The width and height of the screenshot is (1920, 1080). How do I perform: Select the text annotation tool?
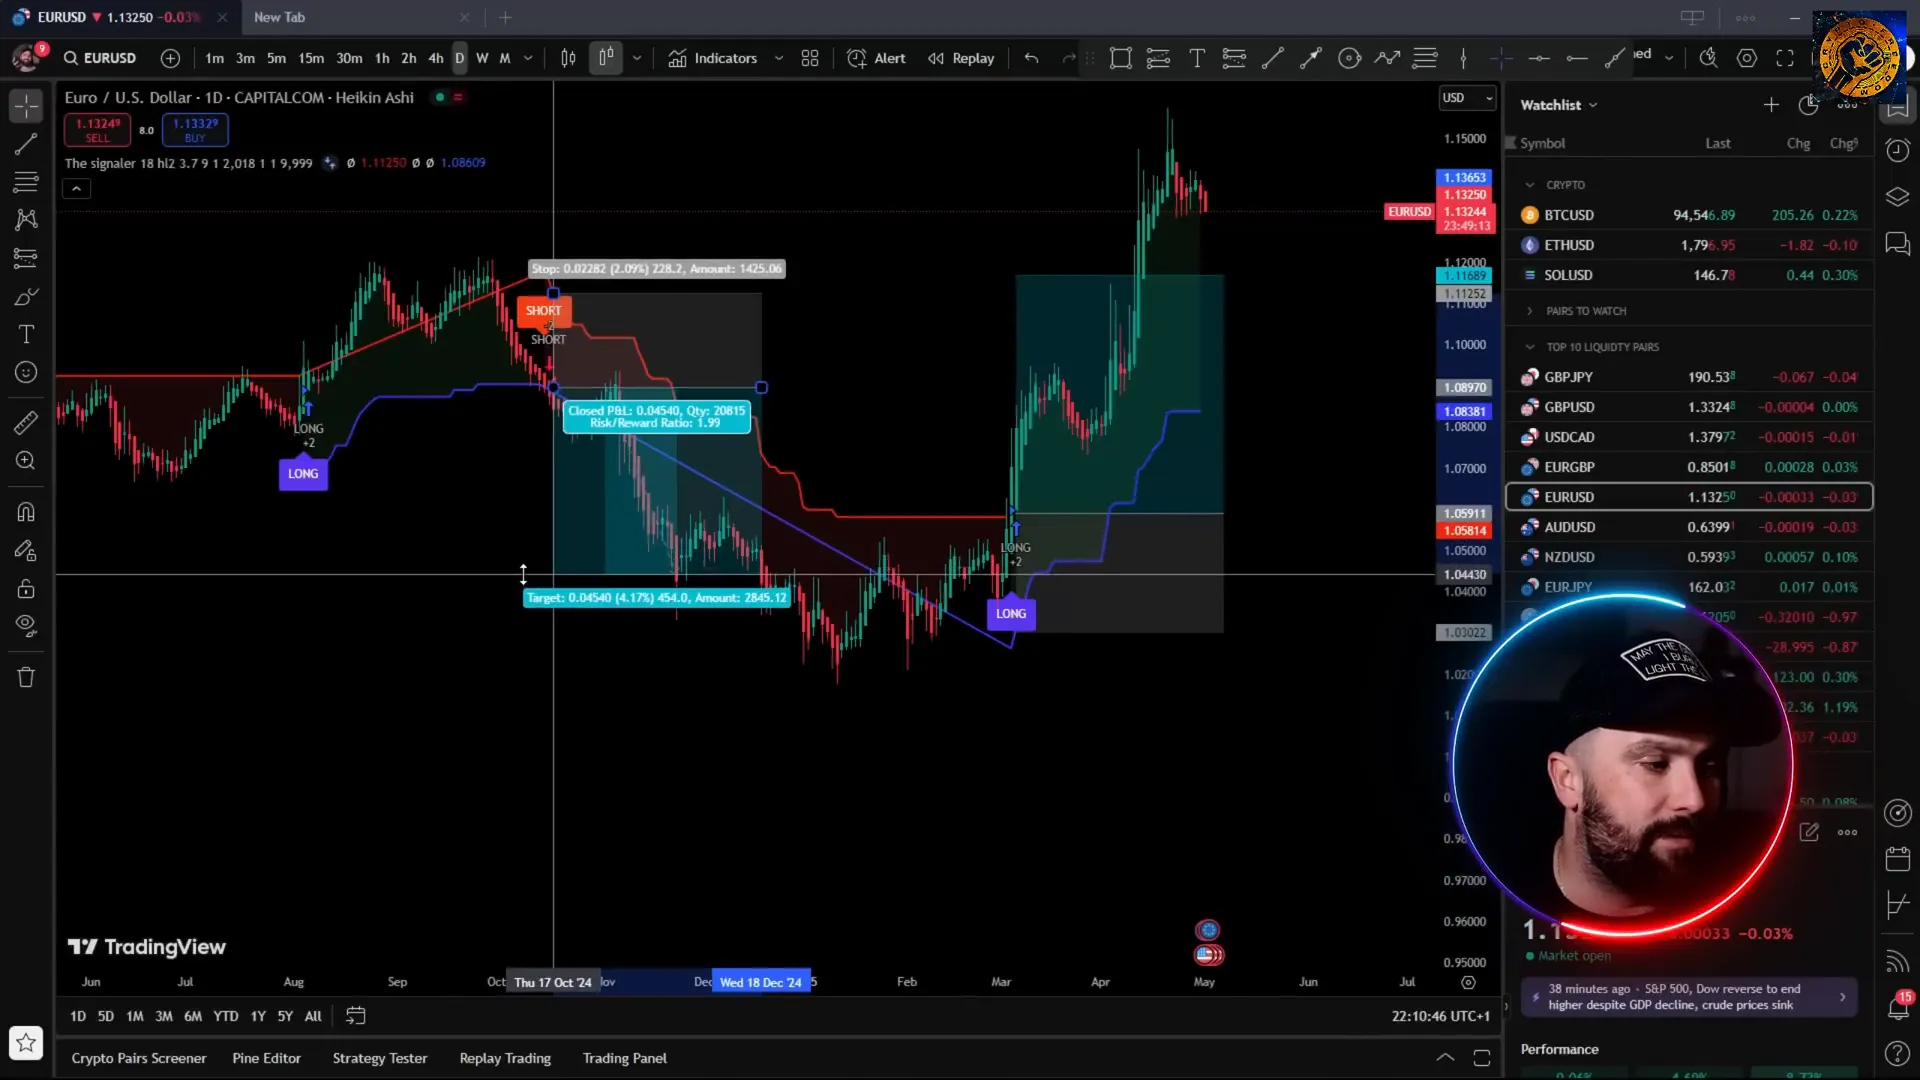click(x=26, y=334)
